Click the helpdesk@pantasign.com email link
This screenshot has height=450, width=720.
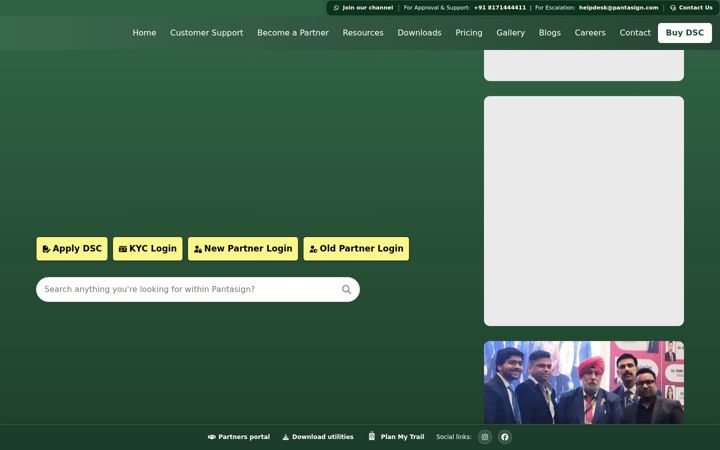[x=619, y=8]
